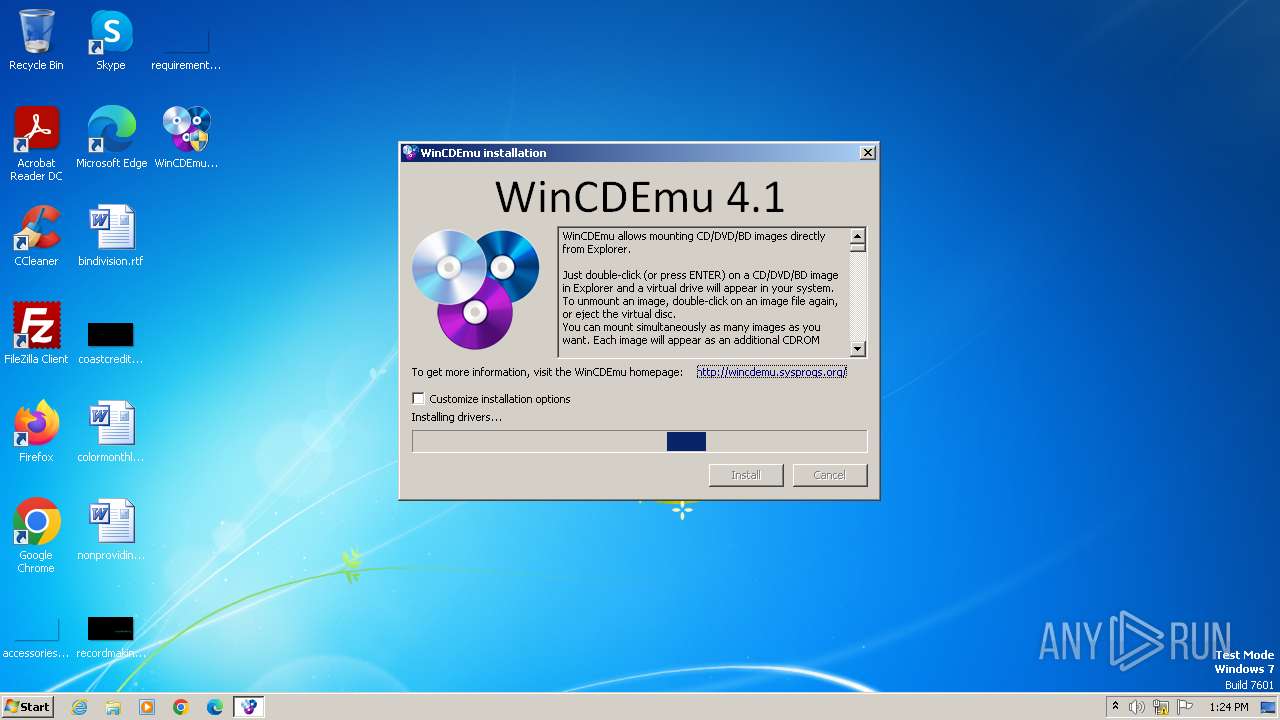
Task: Select colormonthl document icon
Action: (111, 432)
